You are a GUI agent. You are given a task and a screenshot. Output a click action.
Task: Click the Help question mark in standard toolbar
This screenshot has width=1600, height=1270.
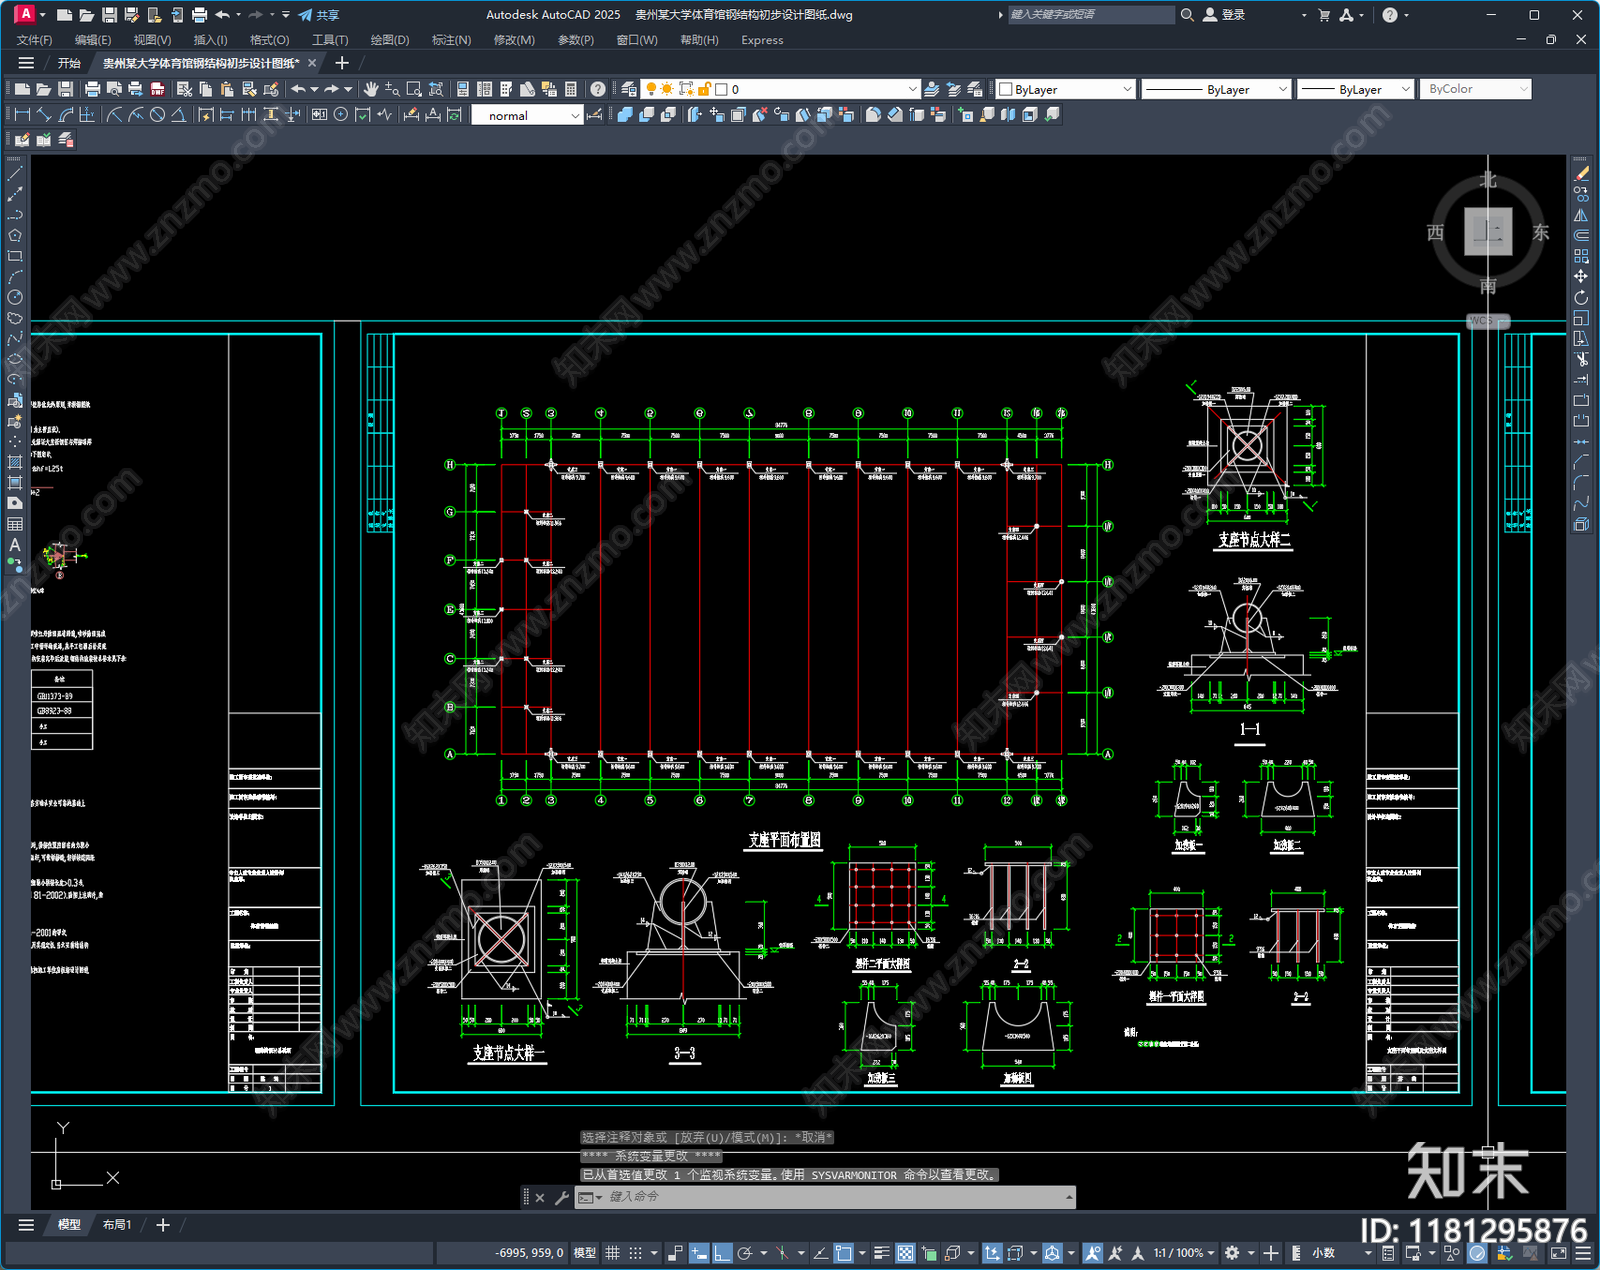pyautogui.click(x=597, y=89)
